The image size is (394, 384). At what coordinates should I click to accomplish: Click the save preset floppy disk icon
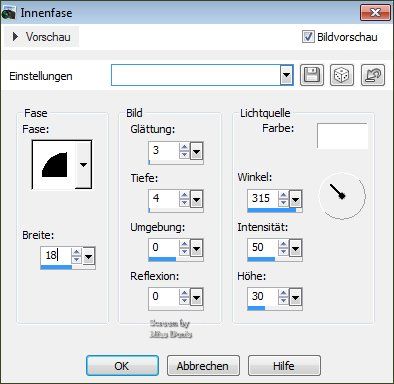coord(312,75)
